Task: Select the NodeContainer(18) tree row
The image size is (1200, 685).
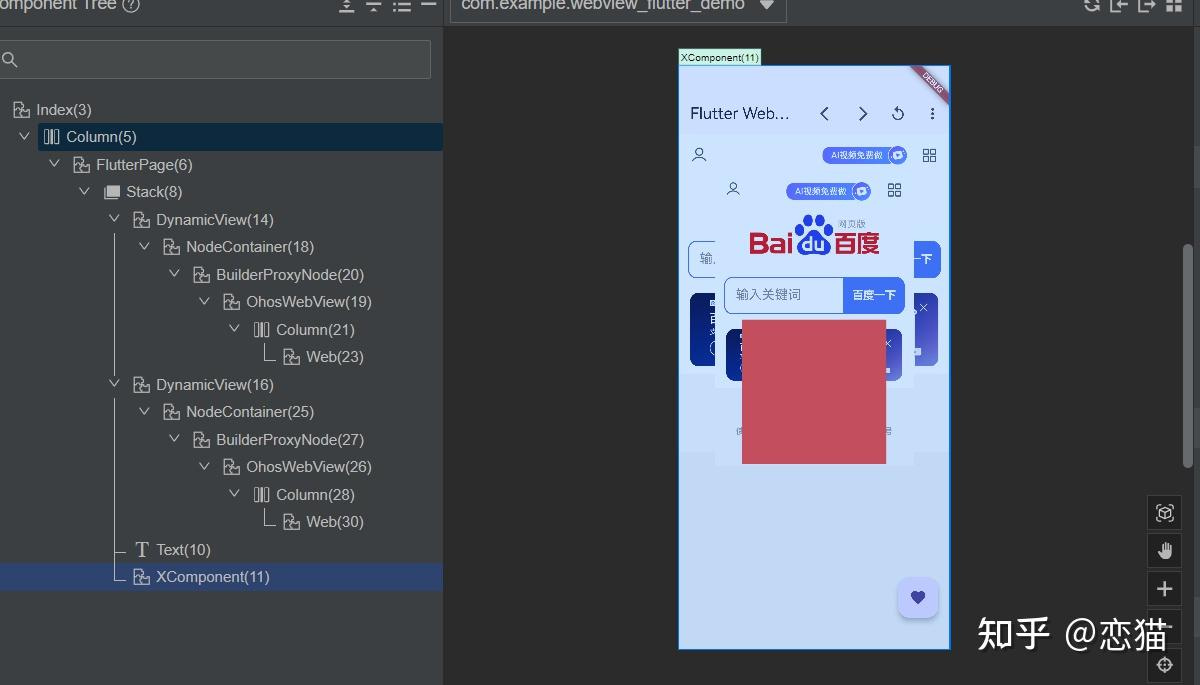Action: 221,247
